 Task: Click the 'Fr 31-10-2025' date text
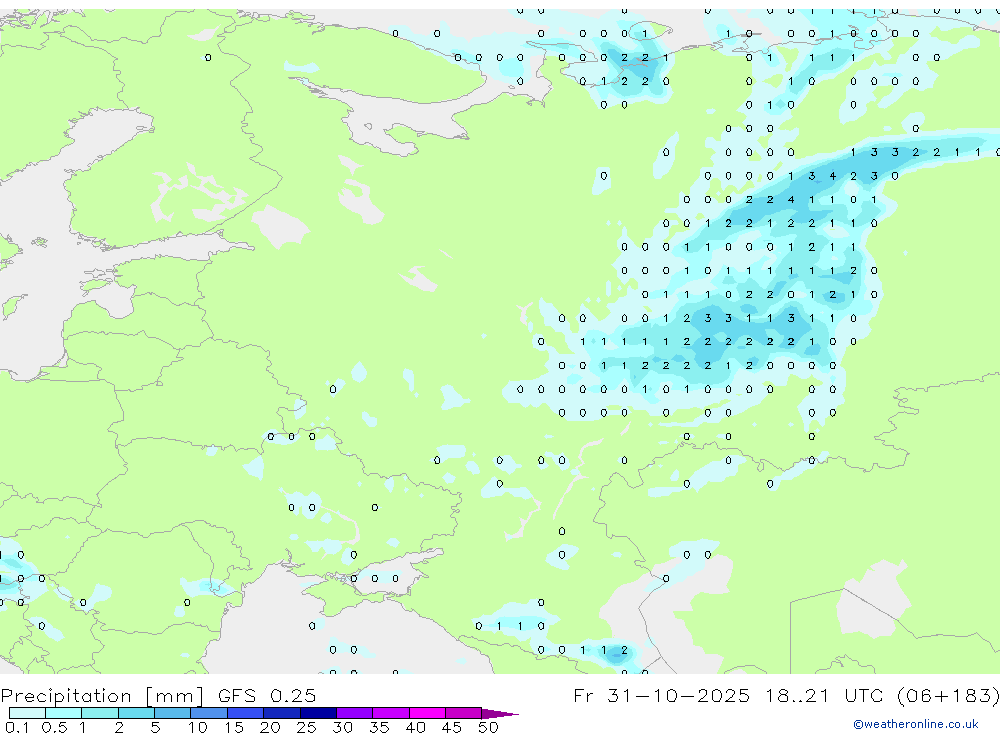click(x=661, y=695)
